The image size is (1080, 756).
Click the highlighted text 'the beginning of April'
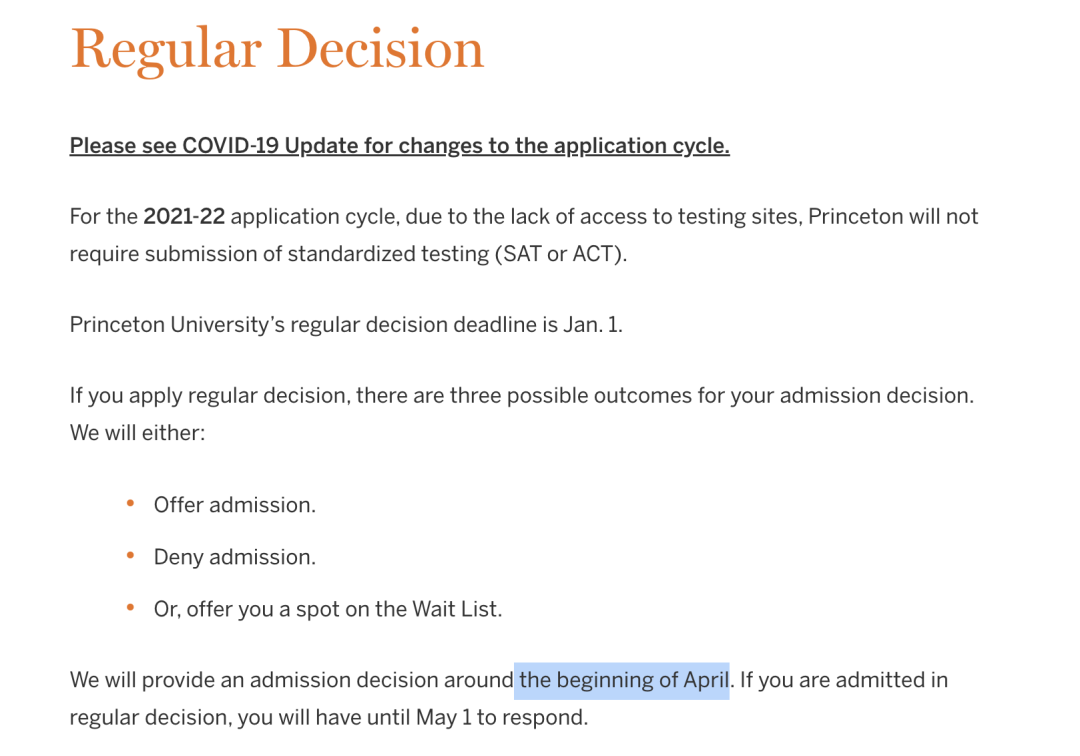pos(622,680)
